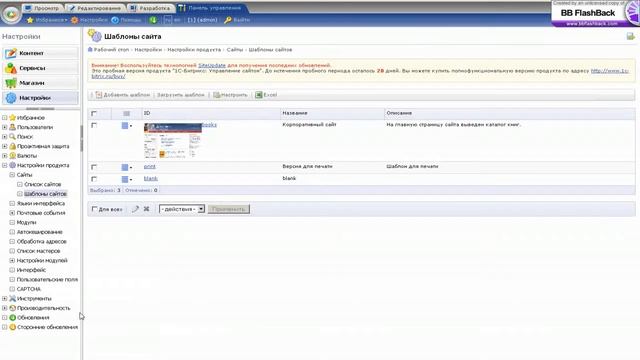The image size is (640, 360).
Task: Open action menu for blank row
Action: point(127,179)
